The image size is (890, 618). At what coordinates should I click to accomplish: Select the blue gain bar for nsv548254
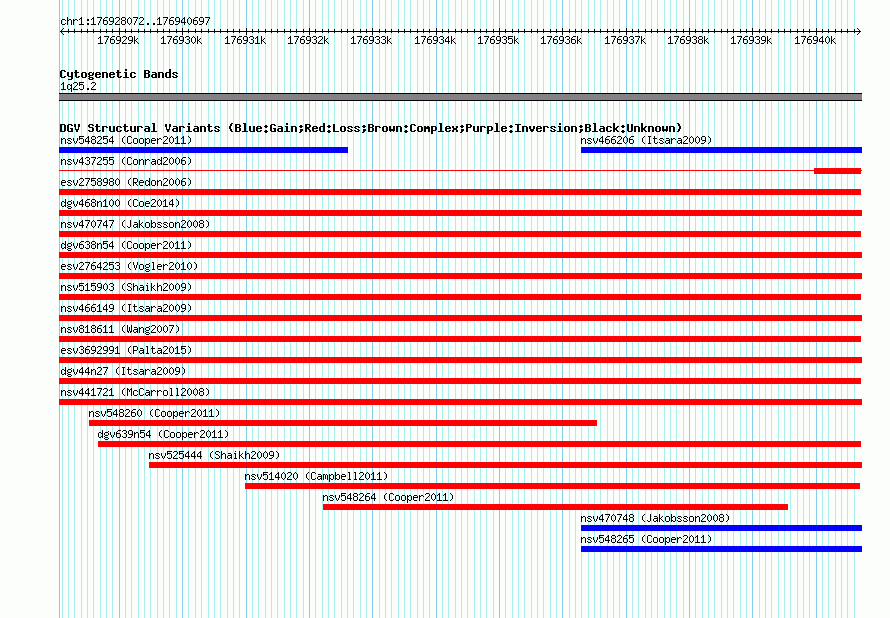click(x=203, y=150)
